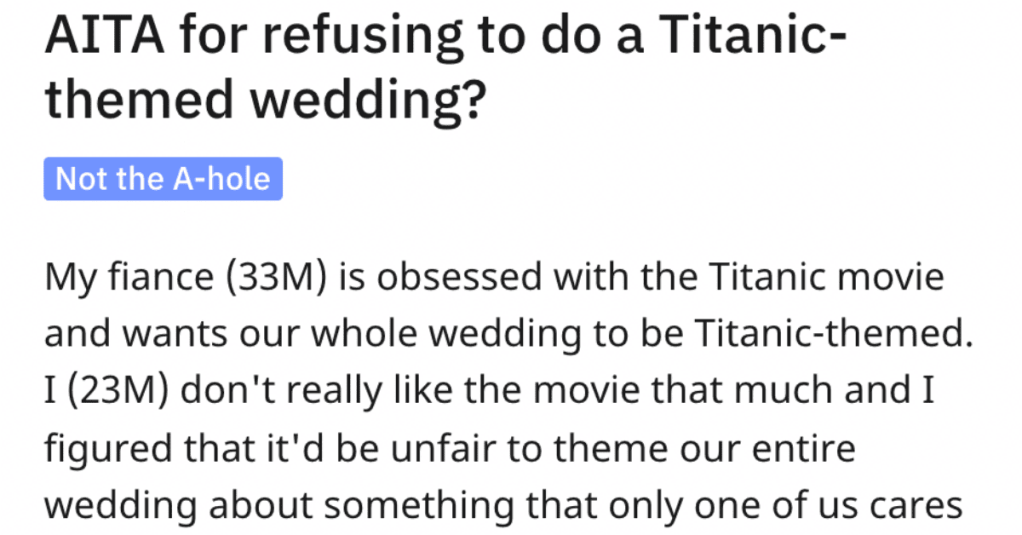This screenshot has height=535, width=1022.
Task: Click the "Not the A-hole" flair badge
Action: coord(163,179)
